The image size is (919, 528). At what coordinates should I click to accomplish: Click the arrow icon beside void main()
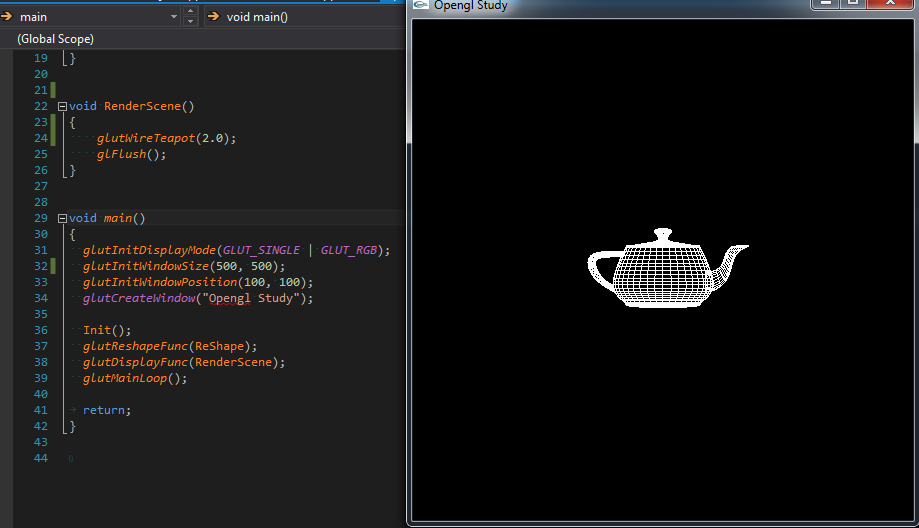[x=213, y=16]
